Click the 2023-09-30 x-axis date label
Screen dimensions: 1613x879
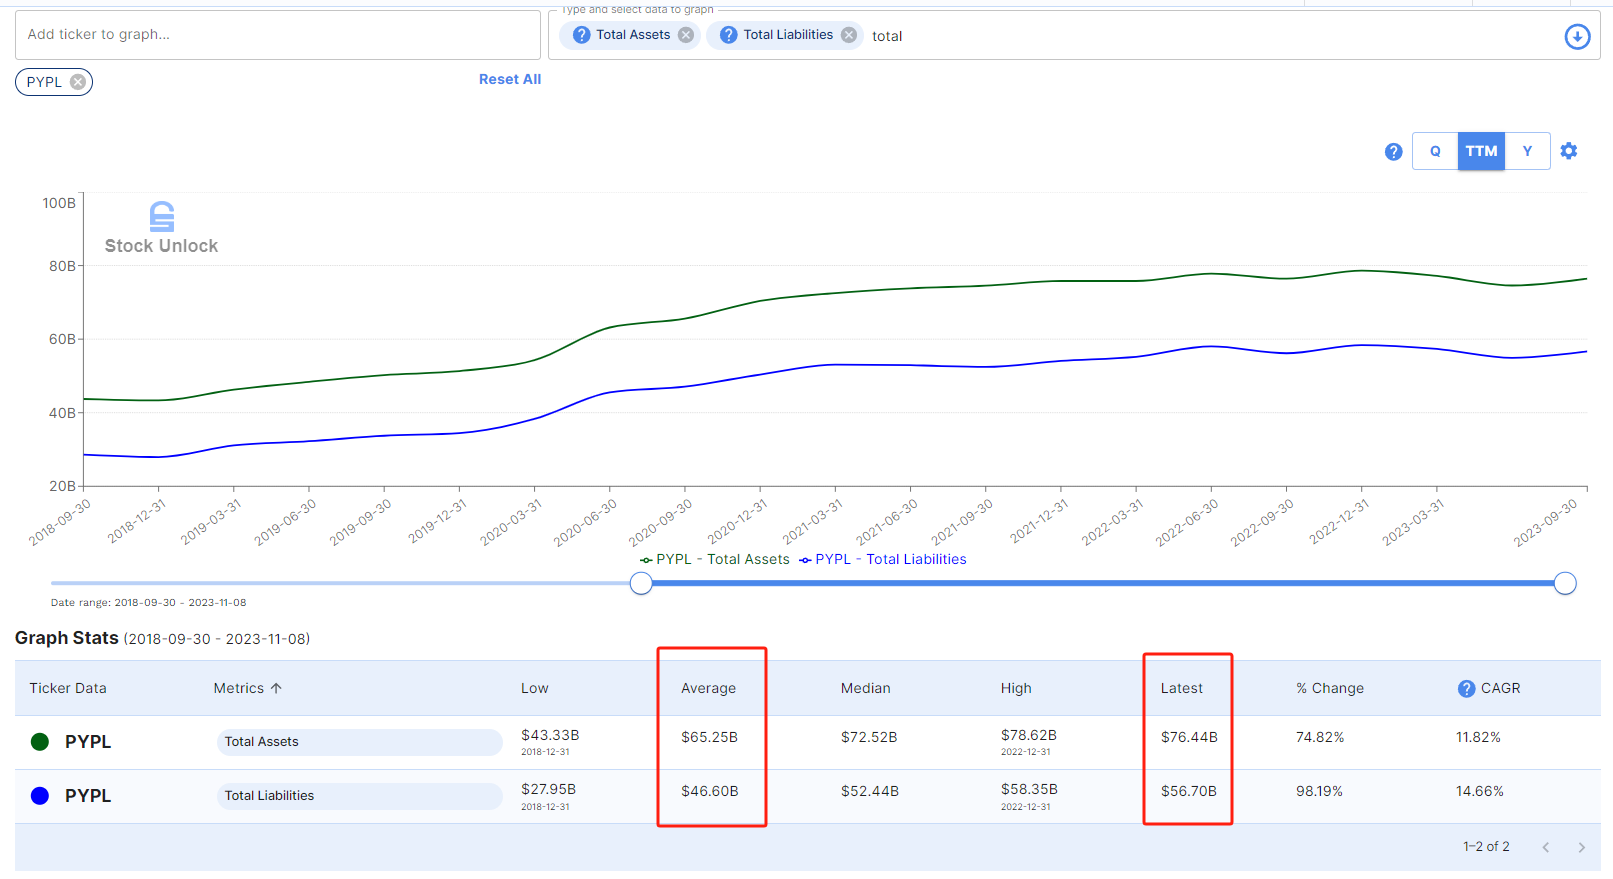(x=1546, y=522)
